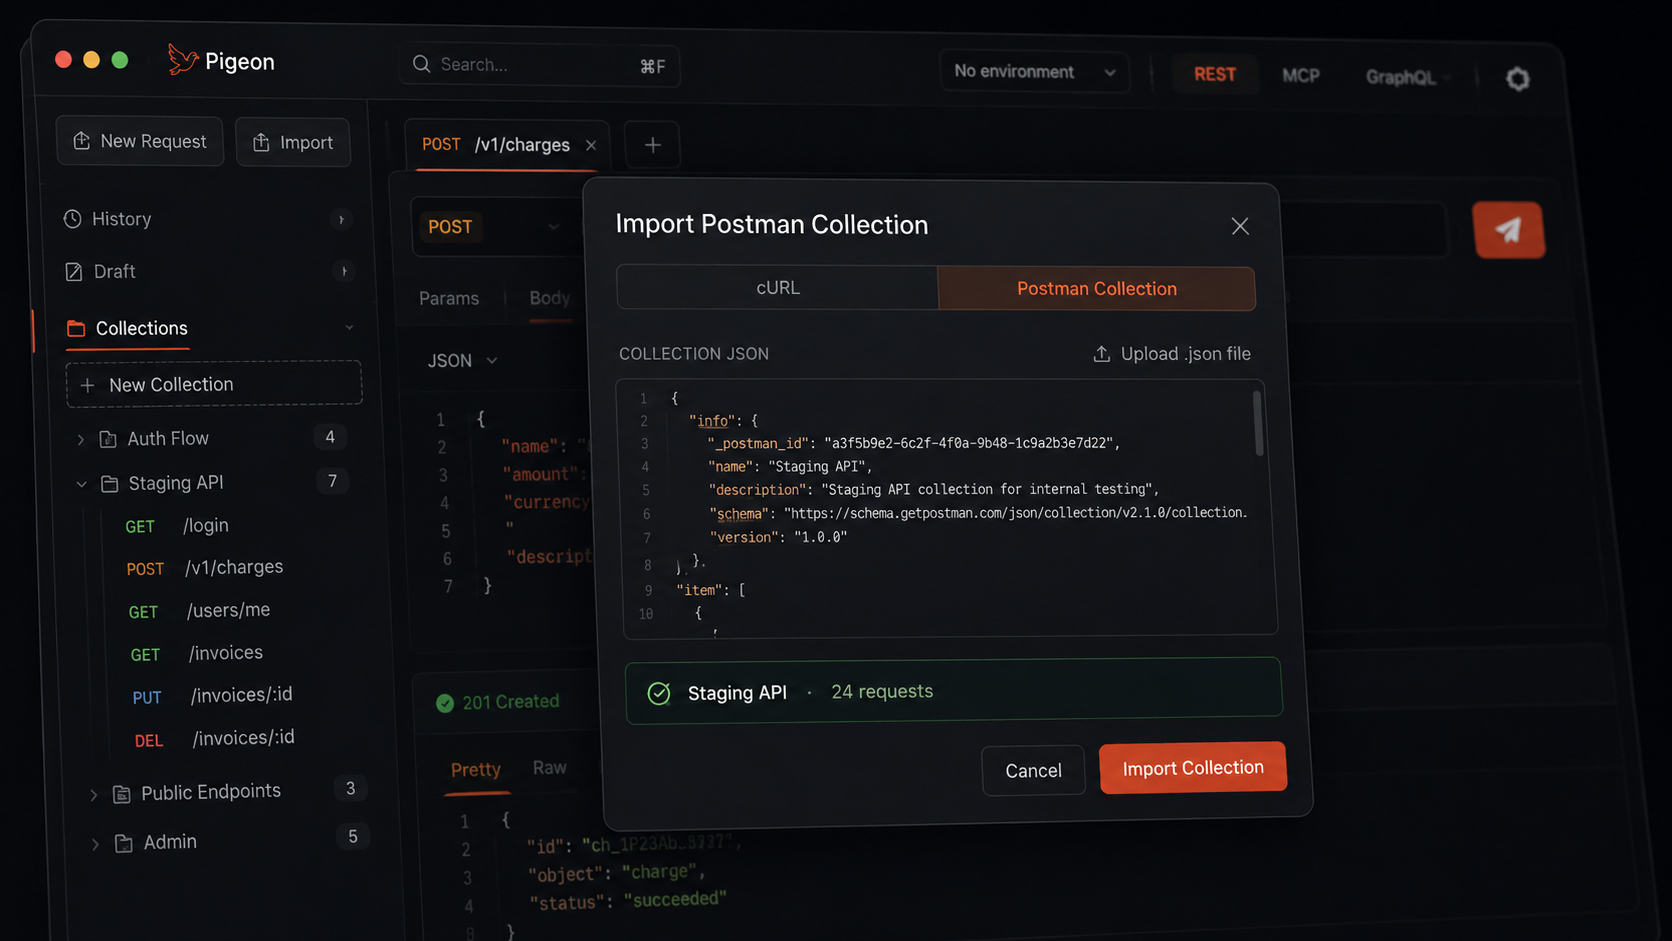Click the 201 Created status check icon
The height and width of the screenshot is (941, 1672).
tap(445, 703)
